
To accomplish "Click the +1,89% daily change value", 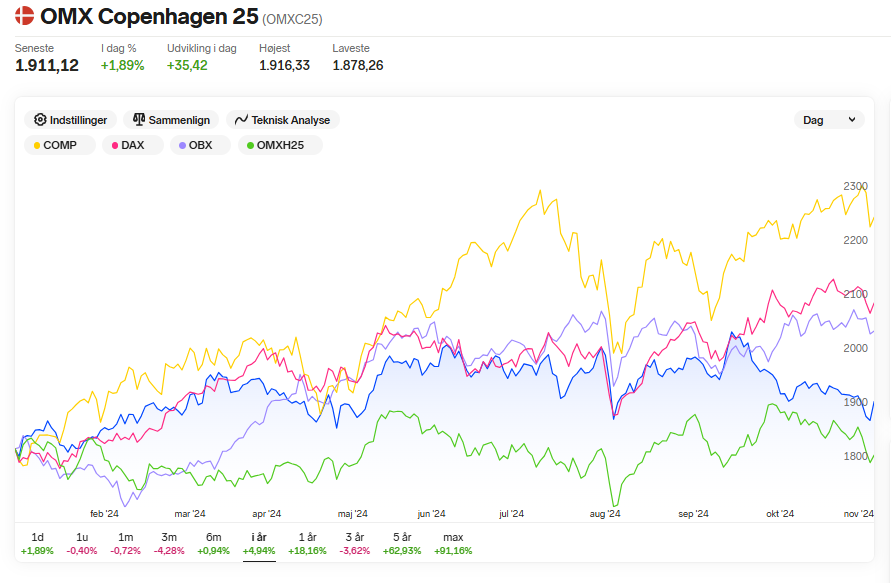I will pos(122,65).
